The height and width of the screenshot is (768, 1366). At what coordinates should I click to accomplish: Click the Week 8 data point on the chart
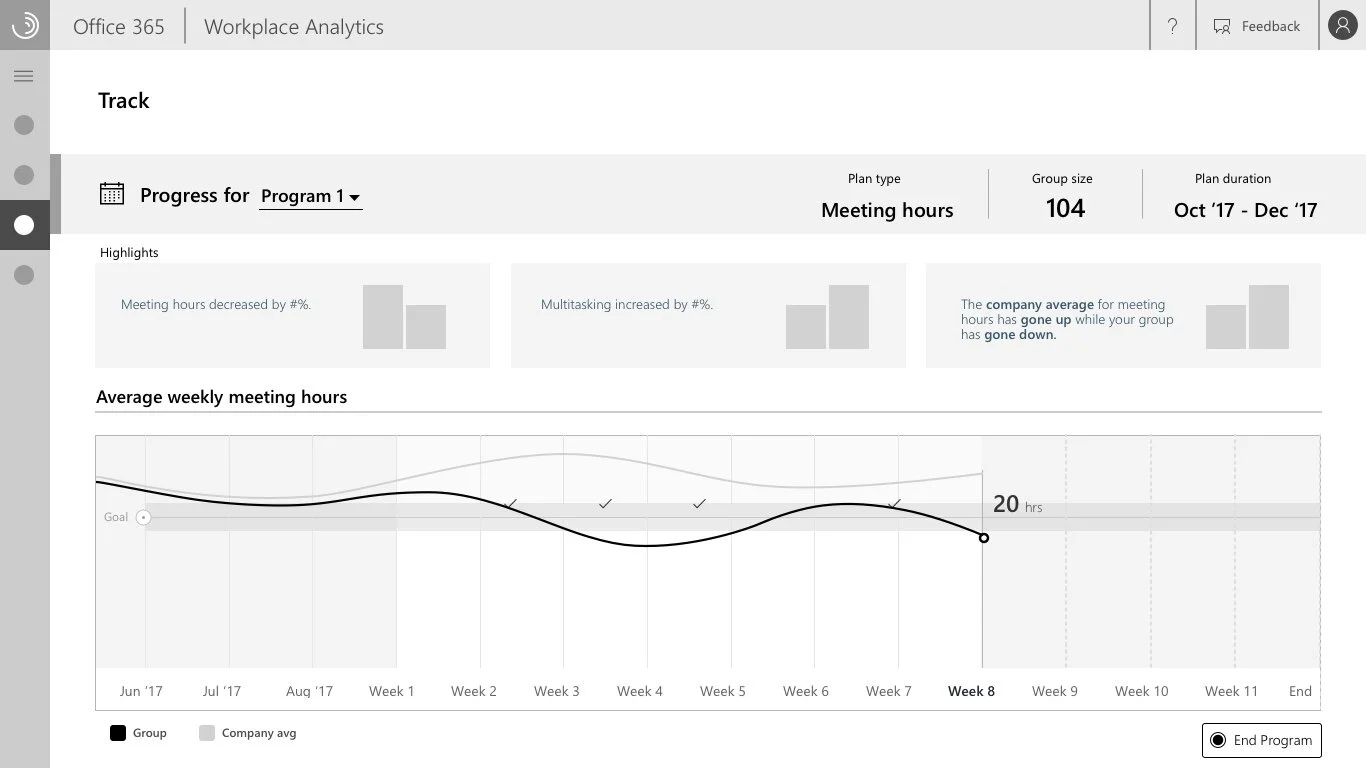click(x=984, y=538)
